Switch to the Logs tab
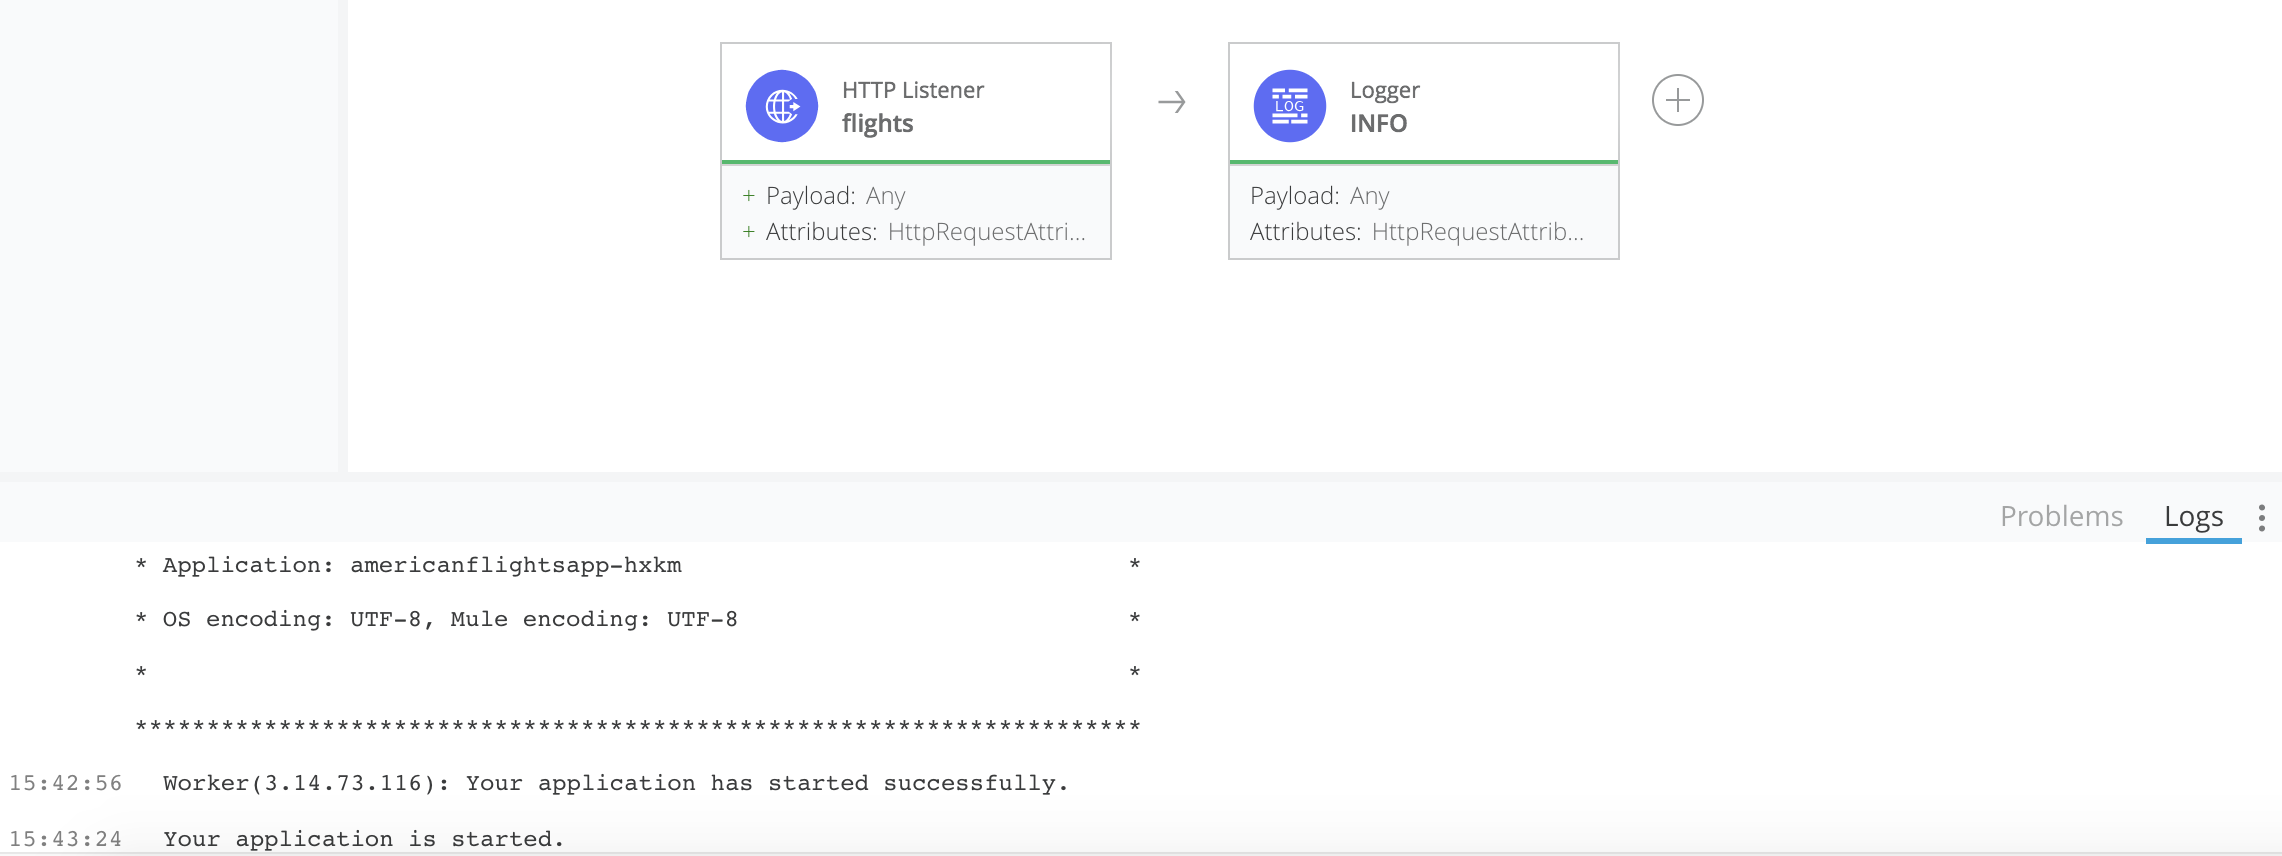 [x=2193, y=516]
